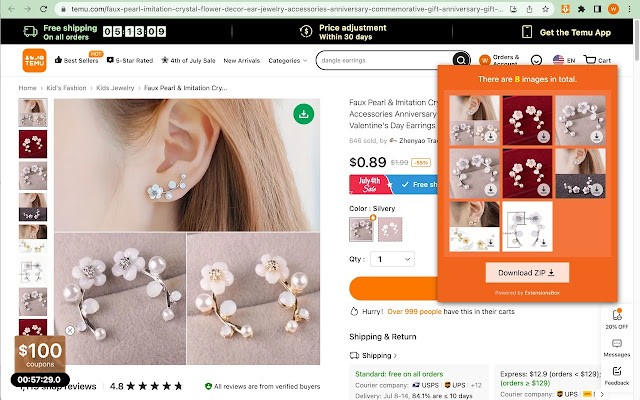Select the red background thumbnail in left gallery
This screenshot has width=640, height=400.
click(33, 144)
